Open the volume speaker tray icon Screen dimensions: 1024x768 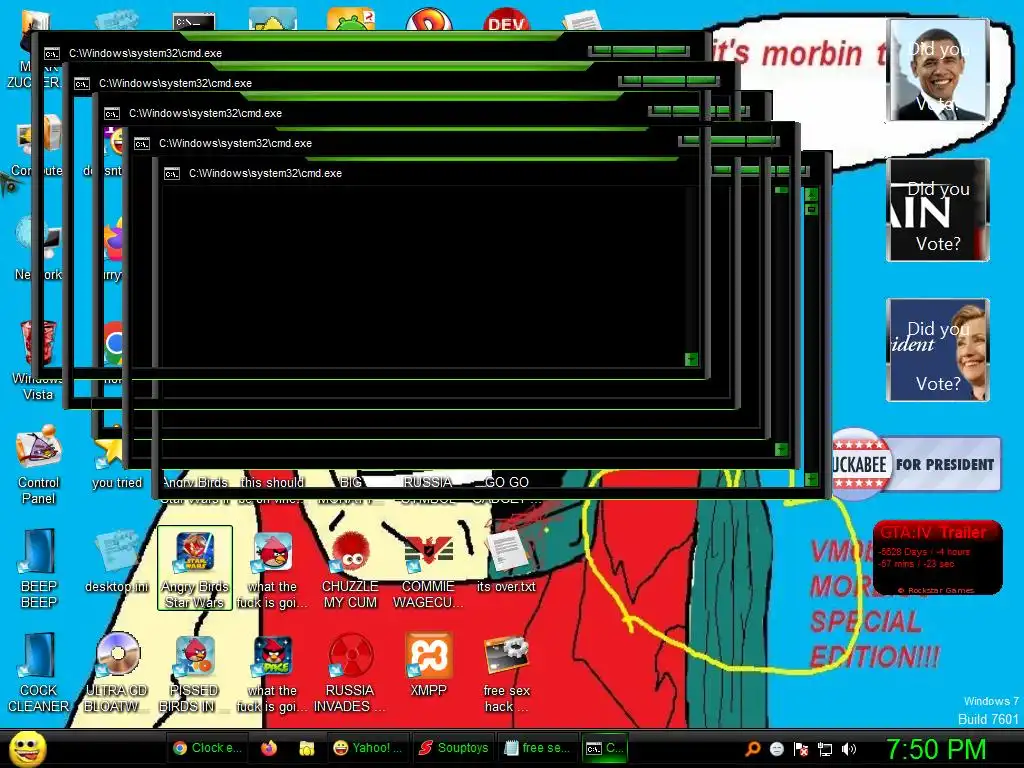[x=849, y=748]
